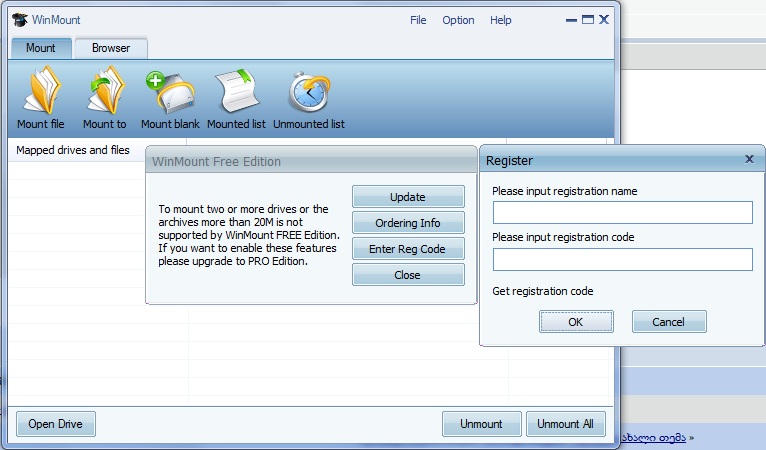
Task: Open the File menu
Action: coord(418,20)
